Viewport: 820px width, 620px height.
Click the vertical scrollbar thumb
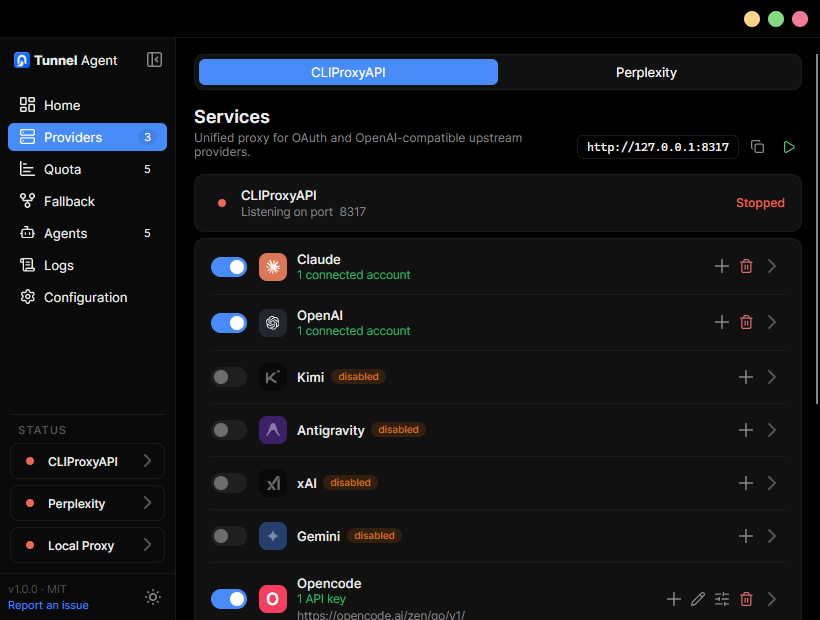(x=817, y=228)
